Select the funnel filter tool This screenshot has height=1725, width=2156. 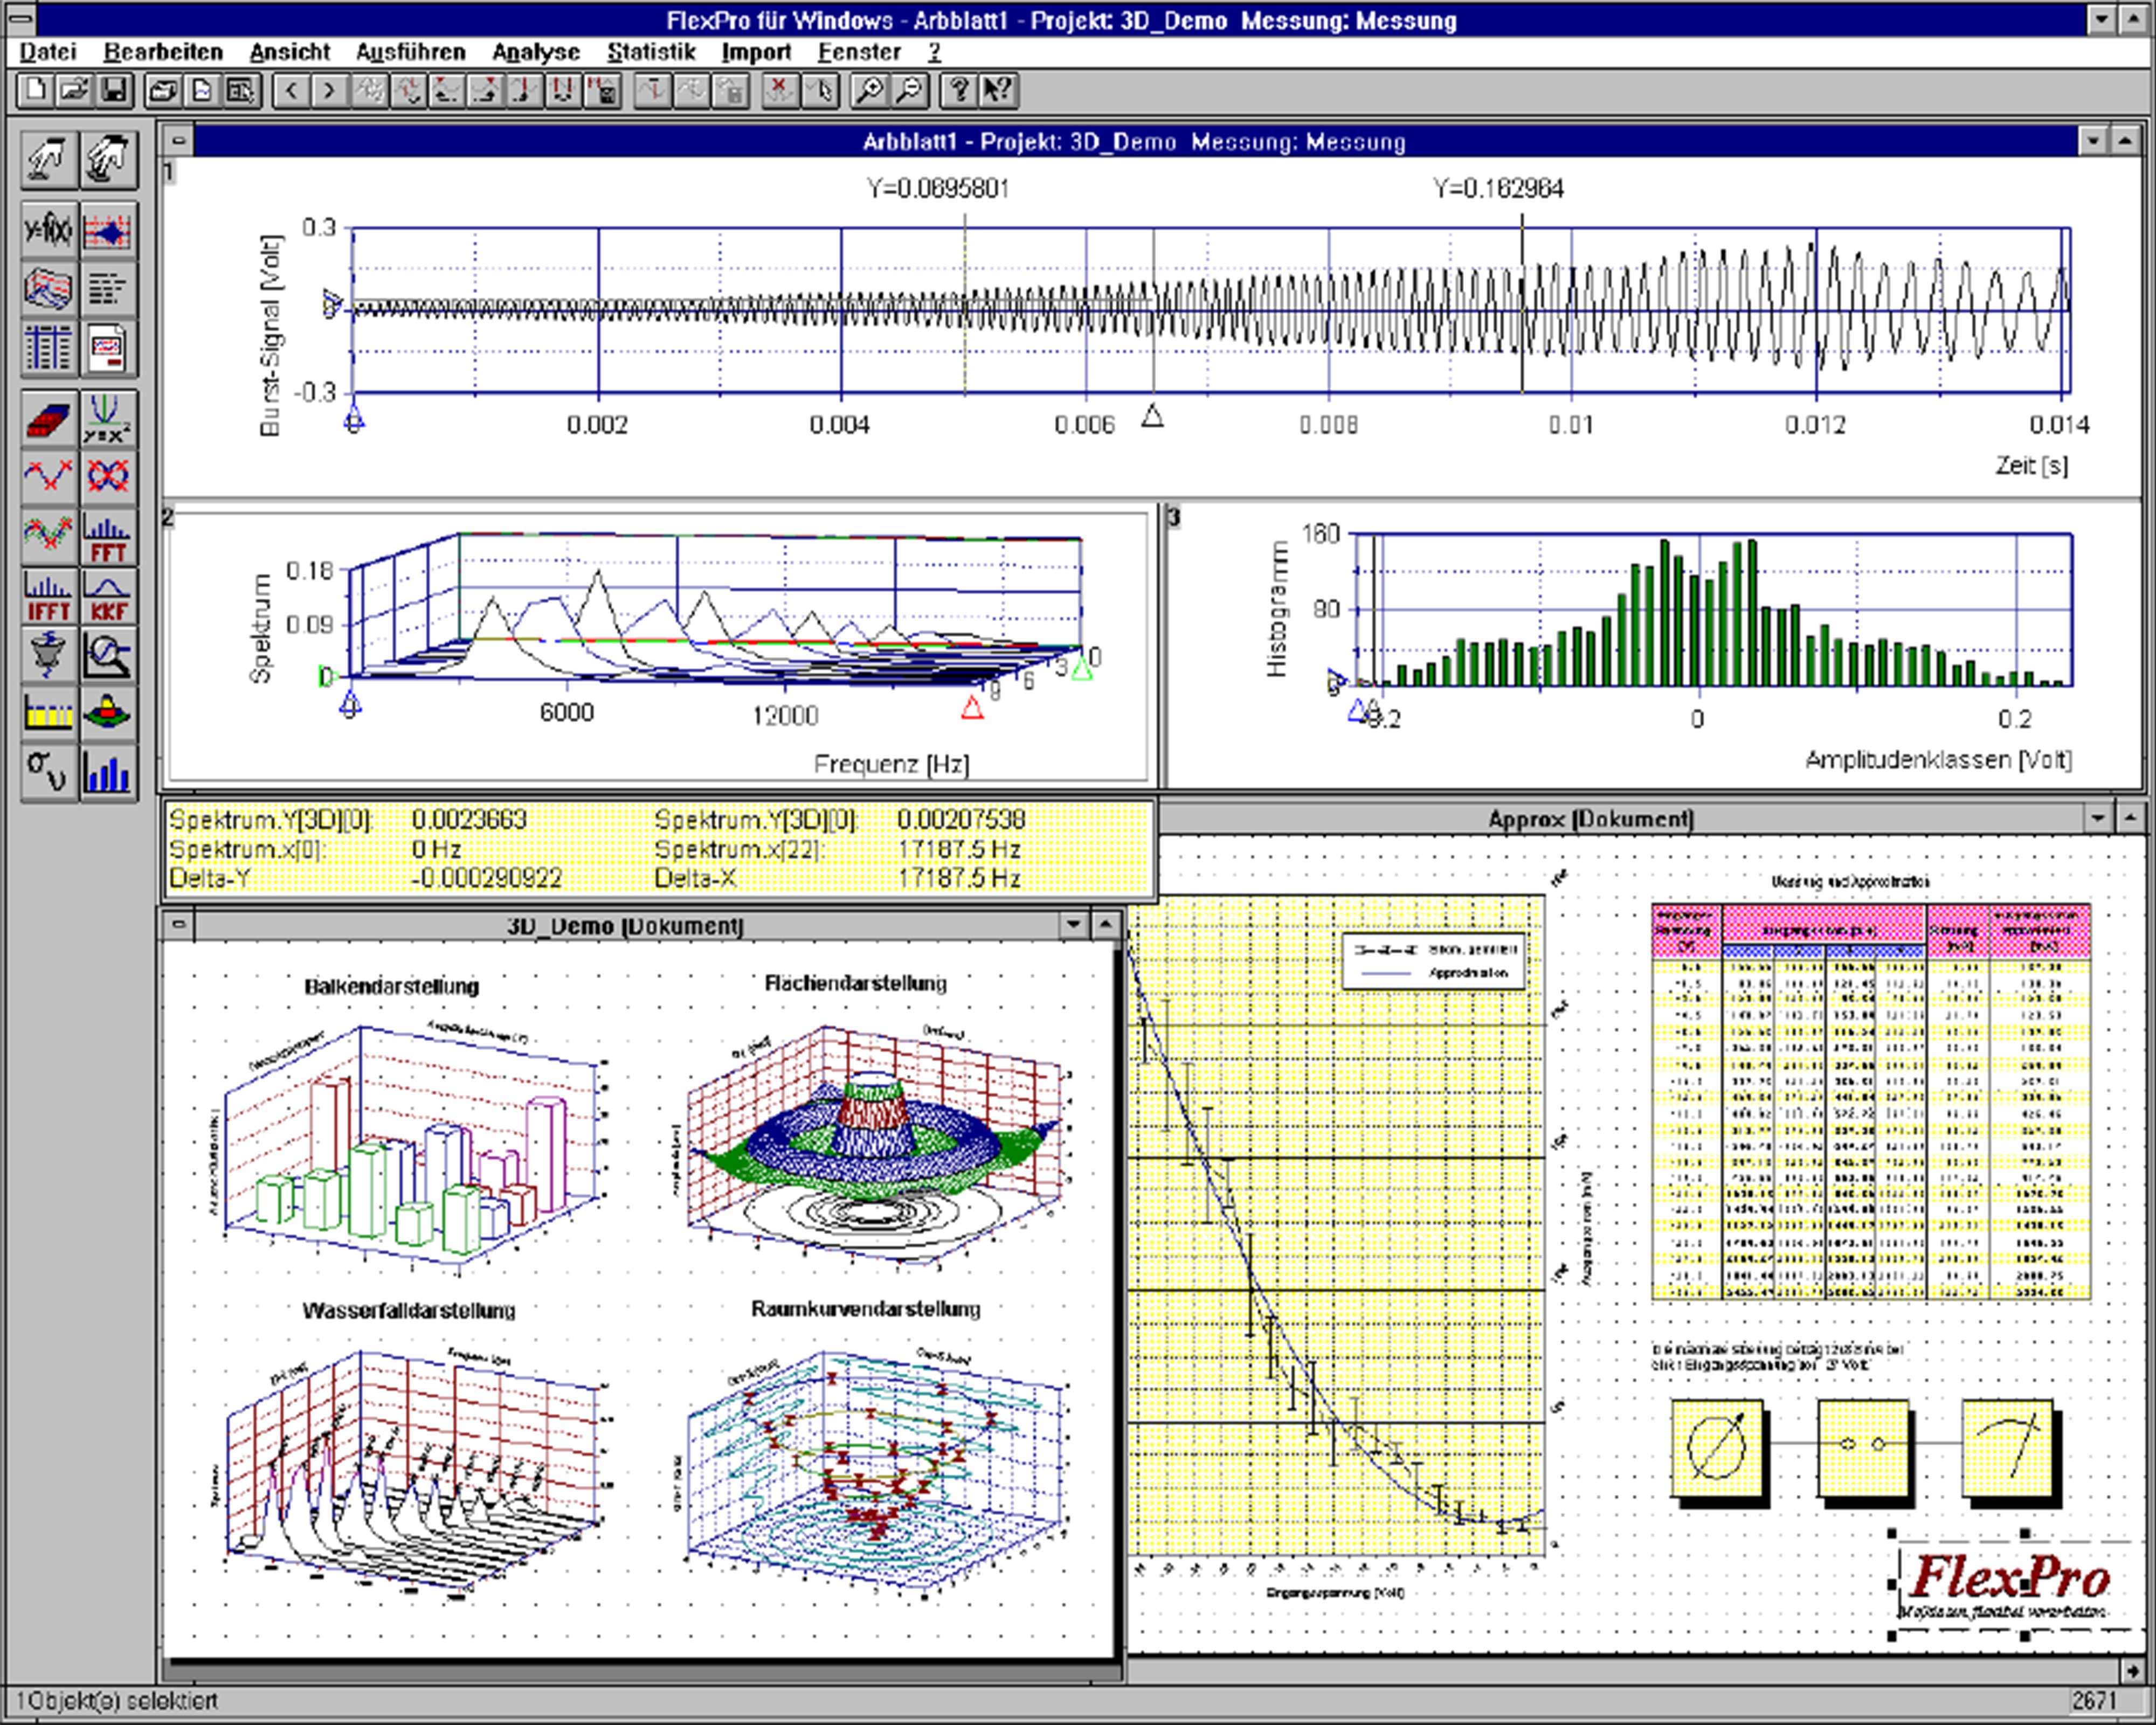48,655
